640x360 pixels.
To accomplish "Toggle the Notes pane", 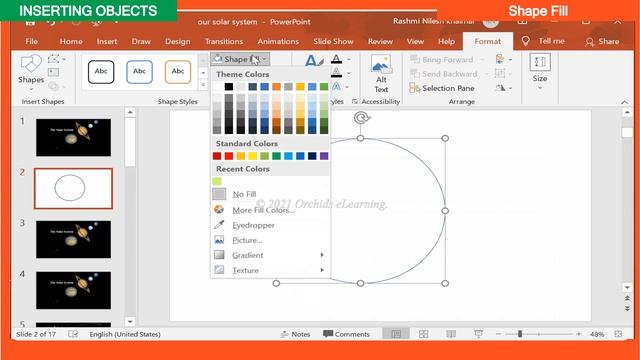I will point(295,334).
